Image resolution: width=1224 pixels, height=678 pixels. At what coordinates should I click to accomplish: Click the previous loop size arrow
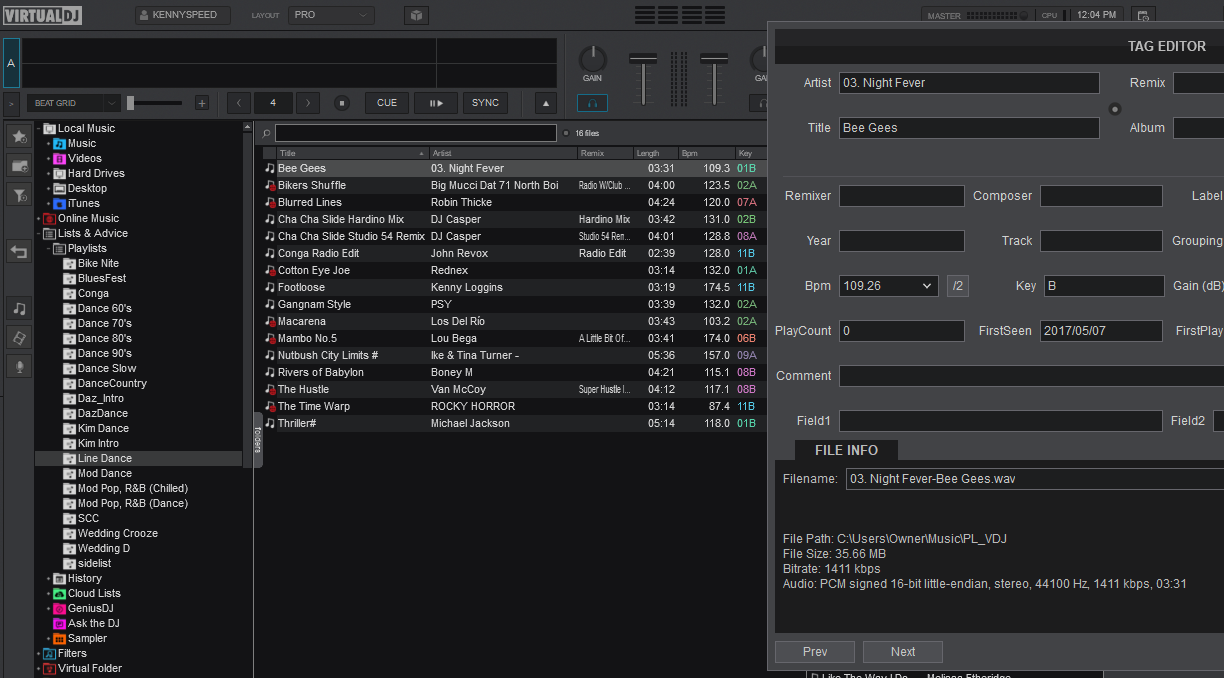tap(239, 103)
